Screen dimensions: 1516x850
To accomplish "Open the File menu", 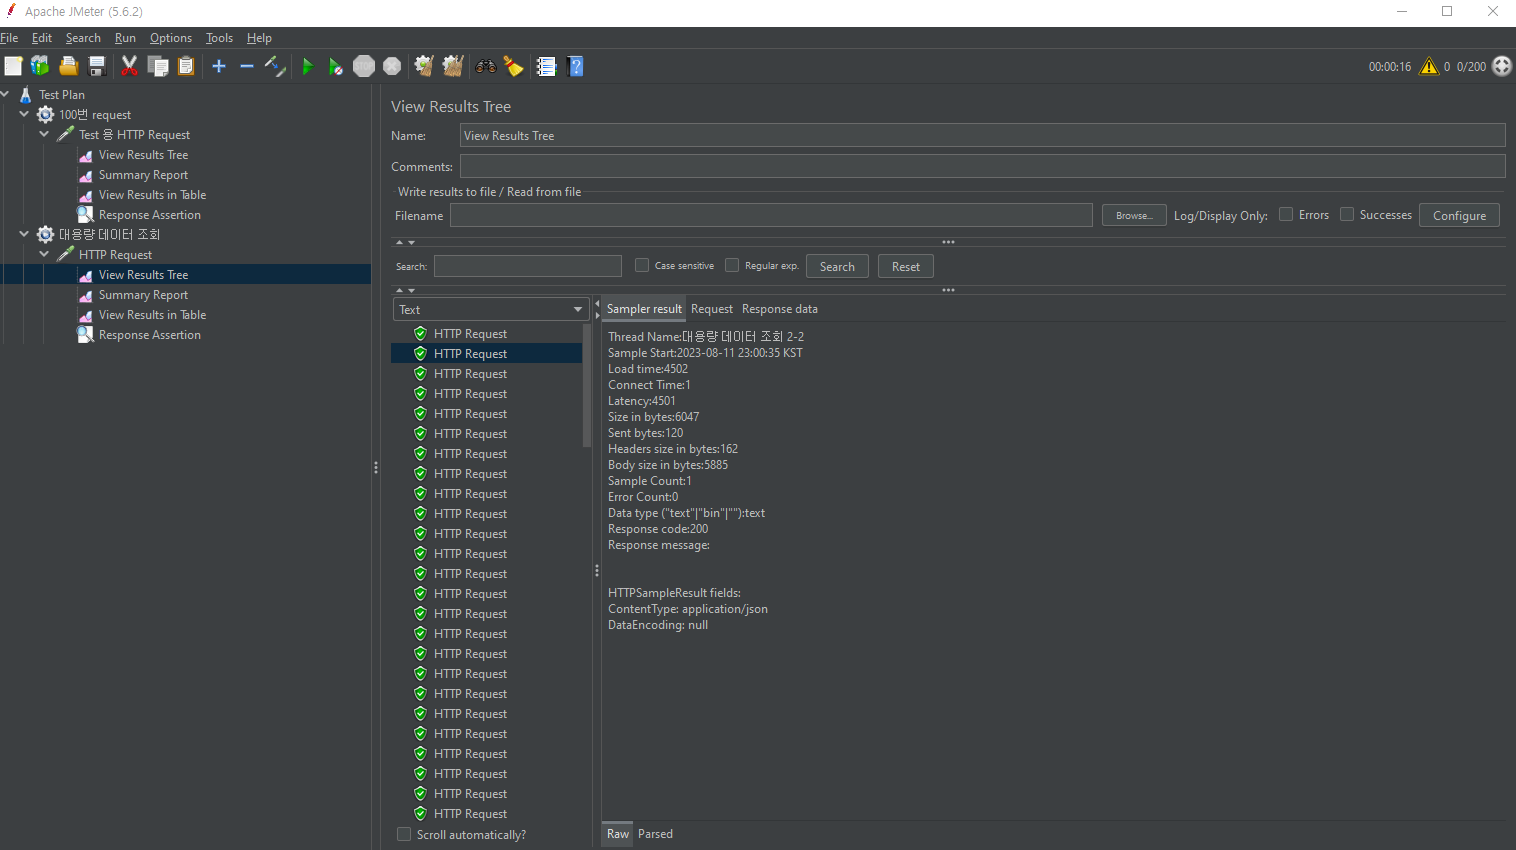I will tap(9, 38).
